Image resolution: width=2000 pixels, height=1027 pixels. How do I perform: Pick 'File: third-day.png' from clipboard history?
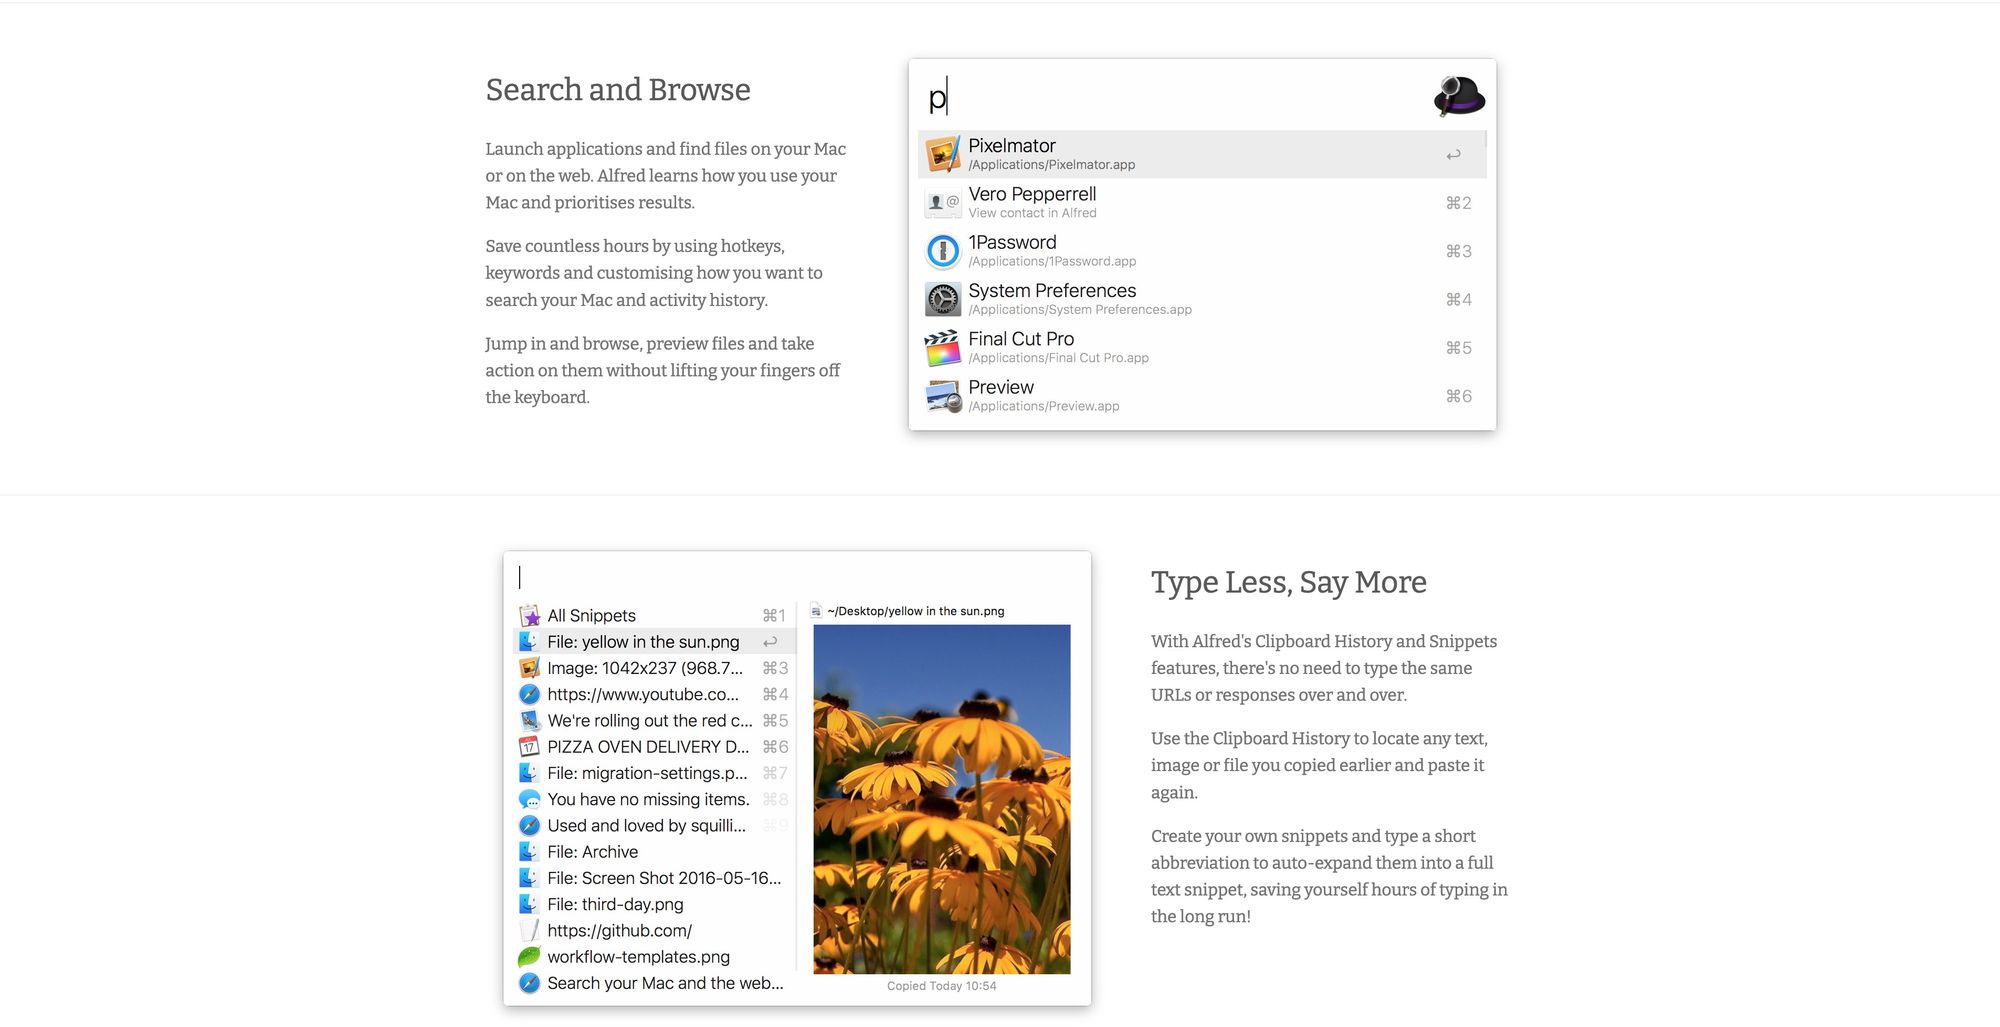coord(615,905)
